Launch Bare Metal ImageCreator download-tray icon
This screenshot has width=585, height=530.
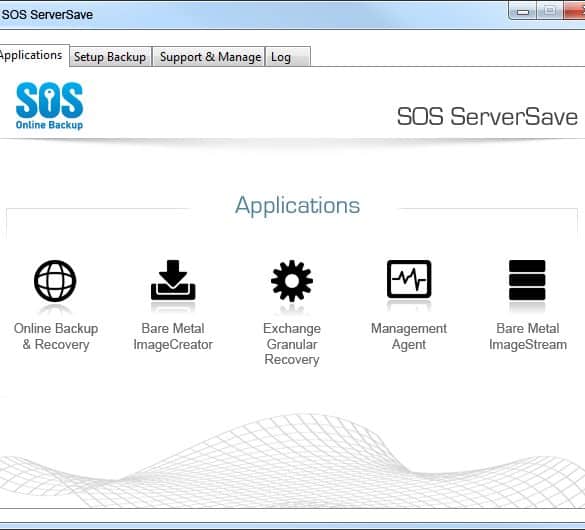[173, 280]
